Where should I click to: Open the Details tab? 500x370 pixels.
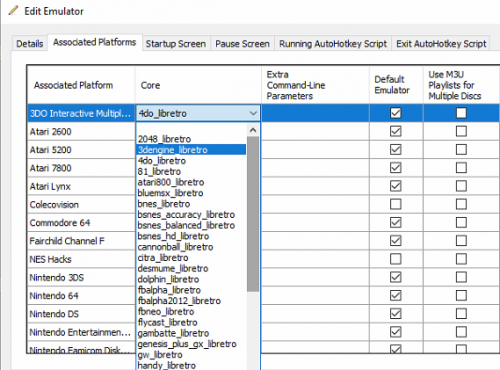point(29,44)
